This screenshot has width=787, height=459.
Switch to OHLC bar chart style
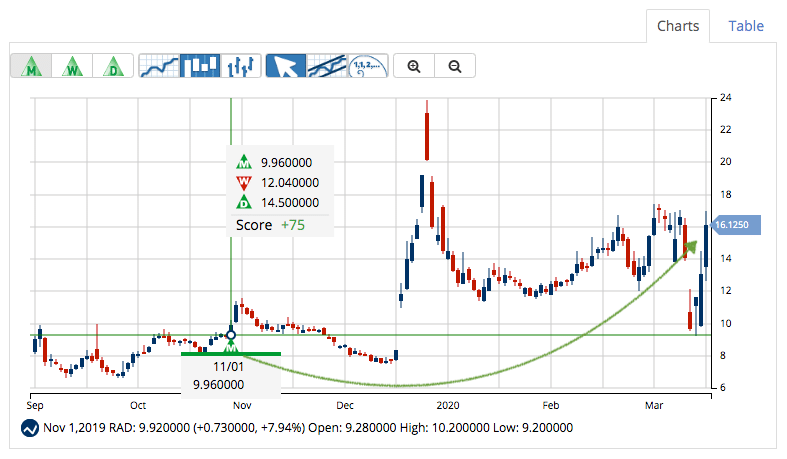[241, 66]
